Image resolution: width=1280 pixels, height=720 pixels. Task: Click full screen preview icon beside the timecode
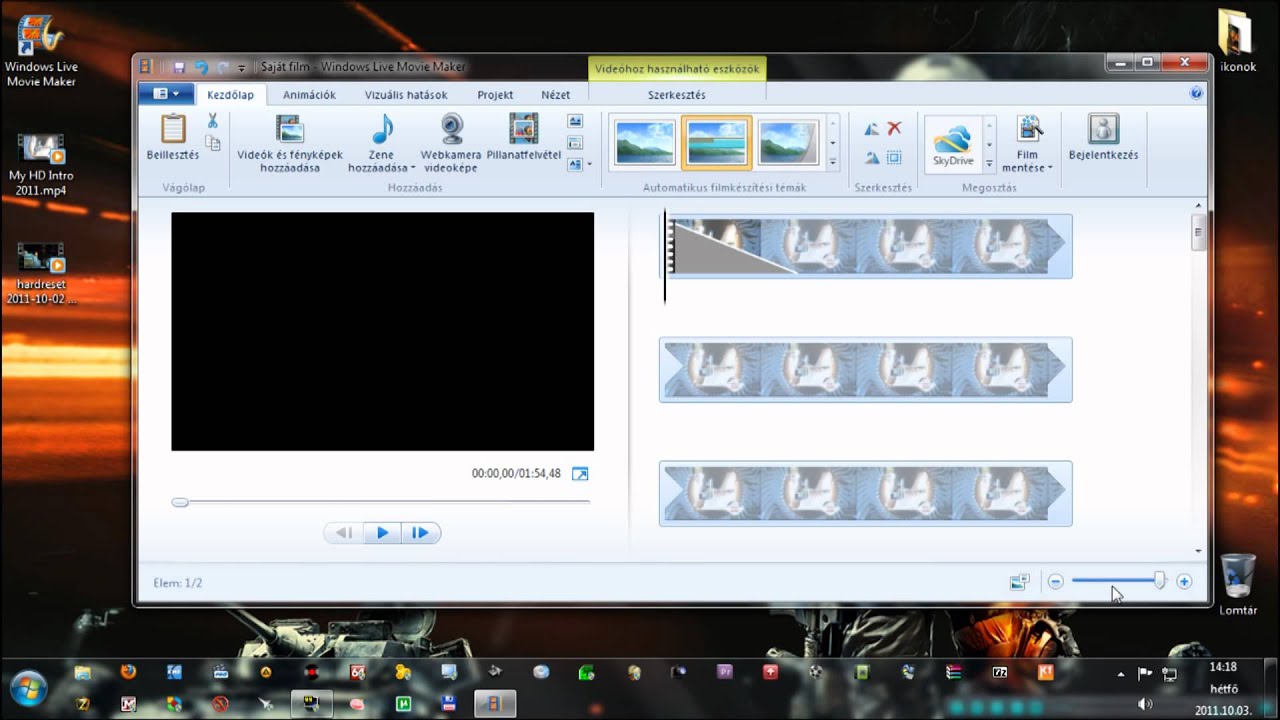pos(580,474)
